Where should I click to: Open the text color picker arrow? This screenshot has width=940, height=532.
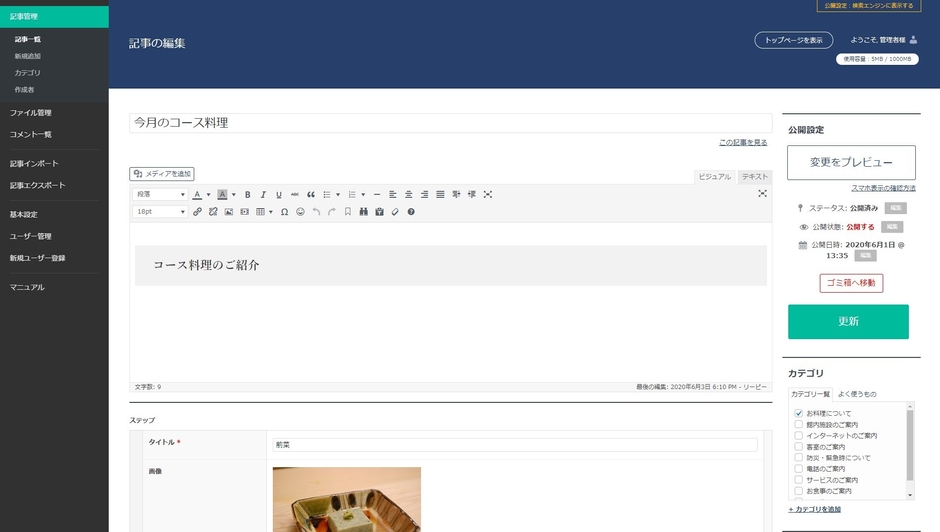[x=209, y=194]
